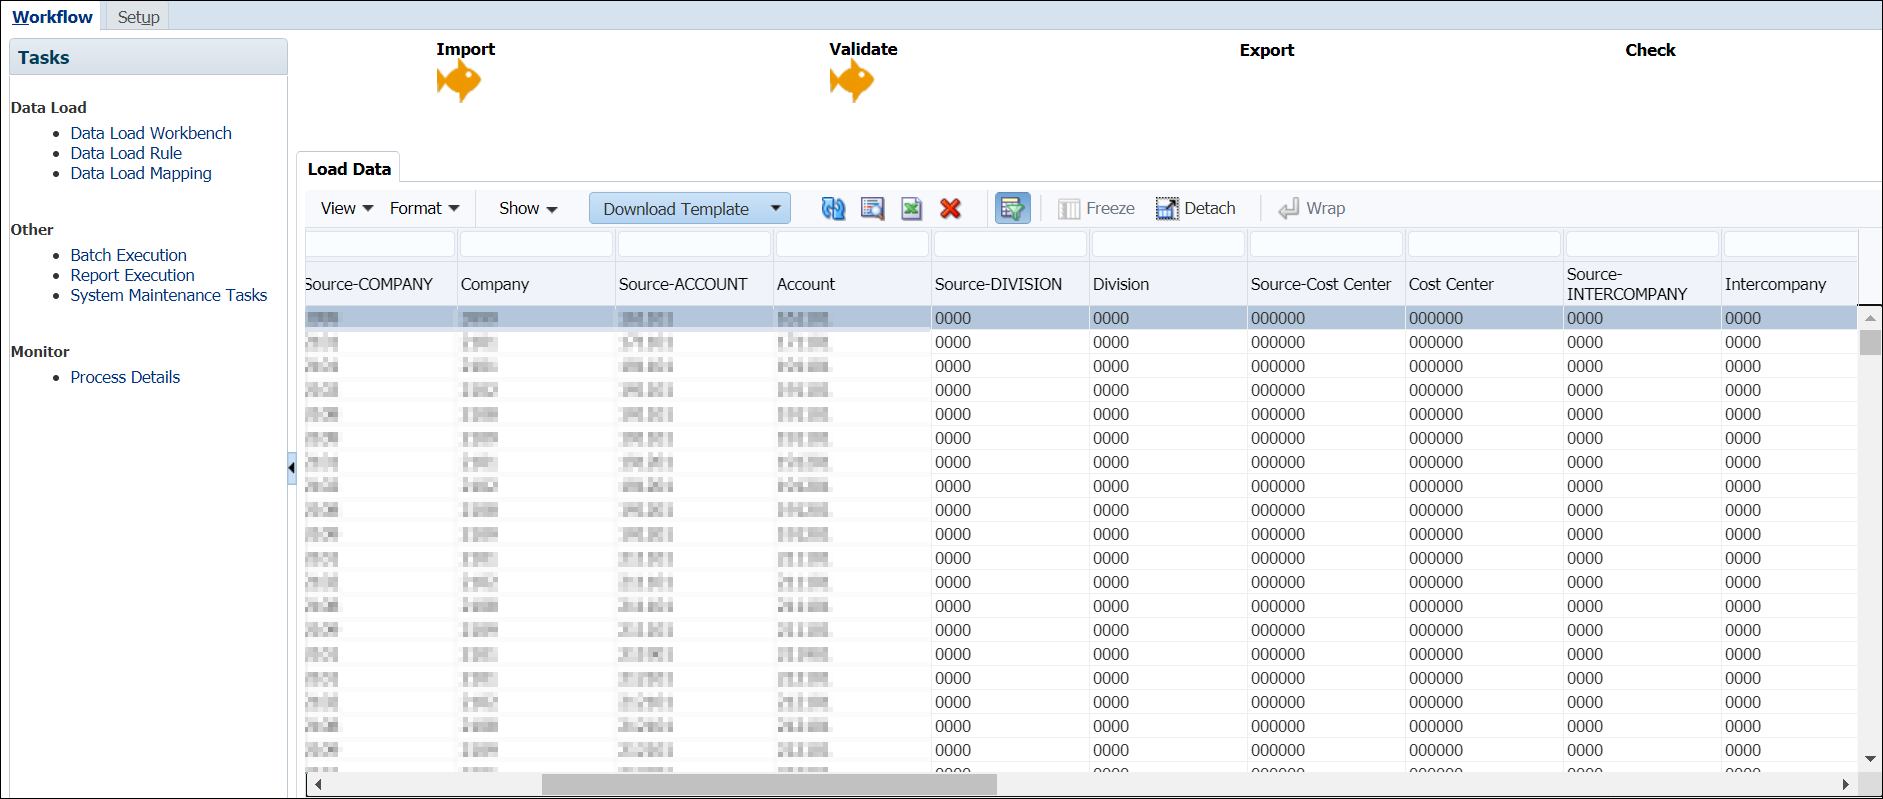Click the Source-ACCOUNT column header

click(694, 284)
